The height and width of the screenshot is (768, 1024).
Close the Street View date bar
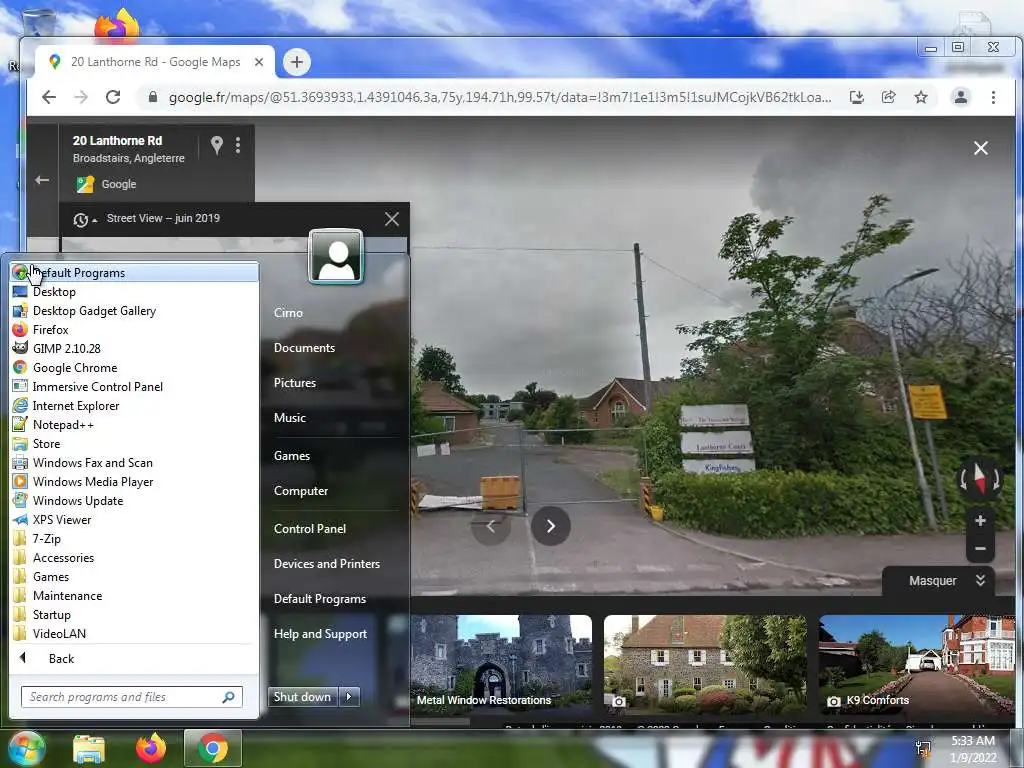(392, 219)
